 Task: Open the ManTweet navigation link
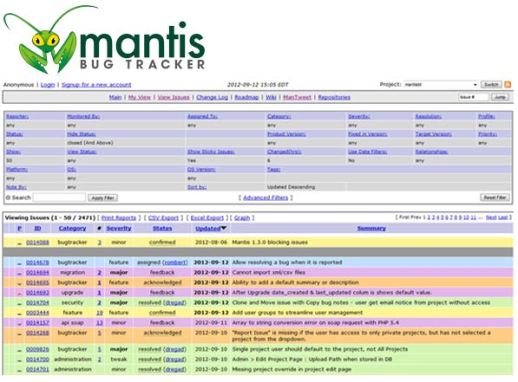(x=297, y=97)
